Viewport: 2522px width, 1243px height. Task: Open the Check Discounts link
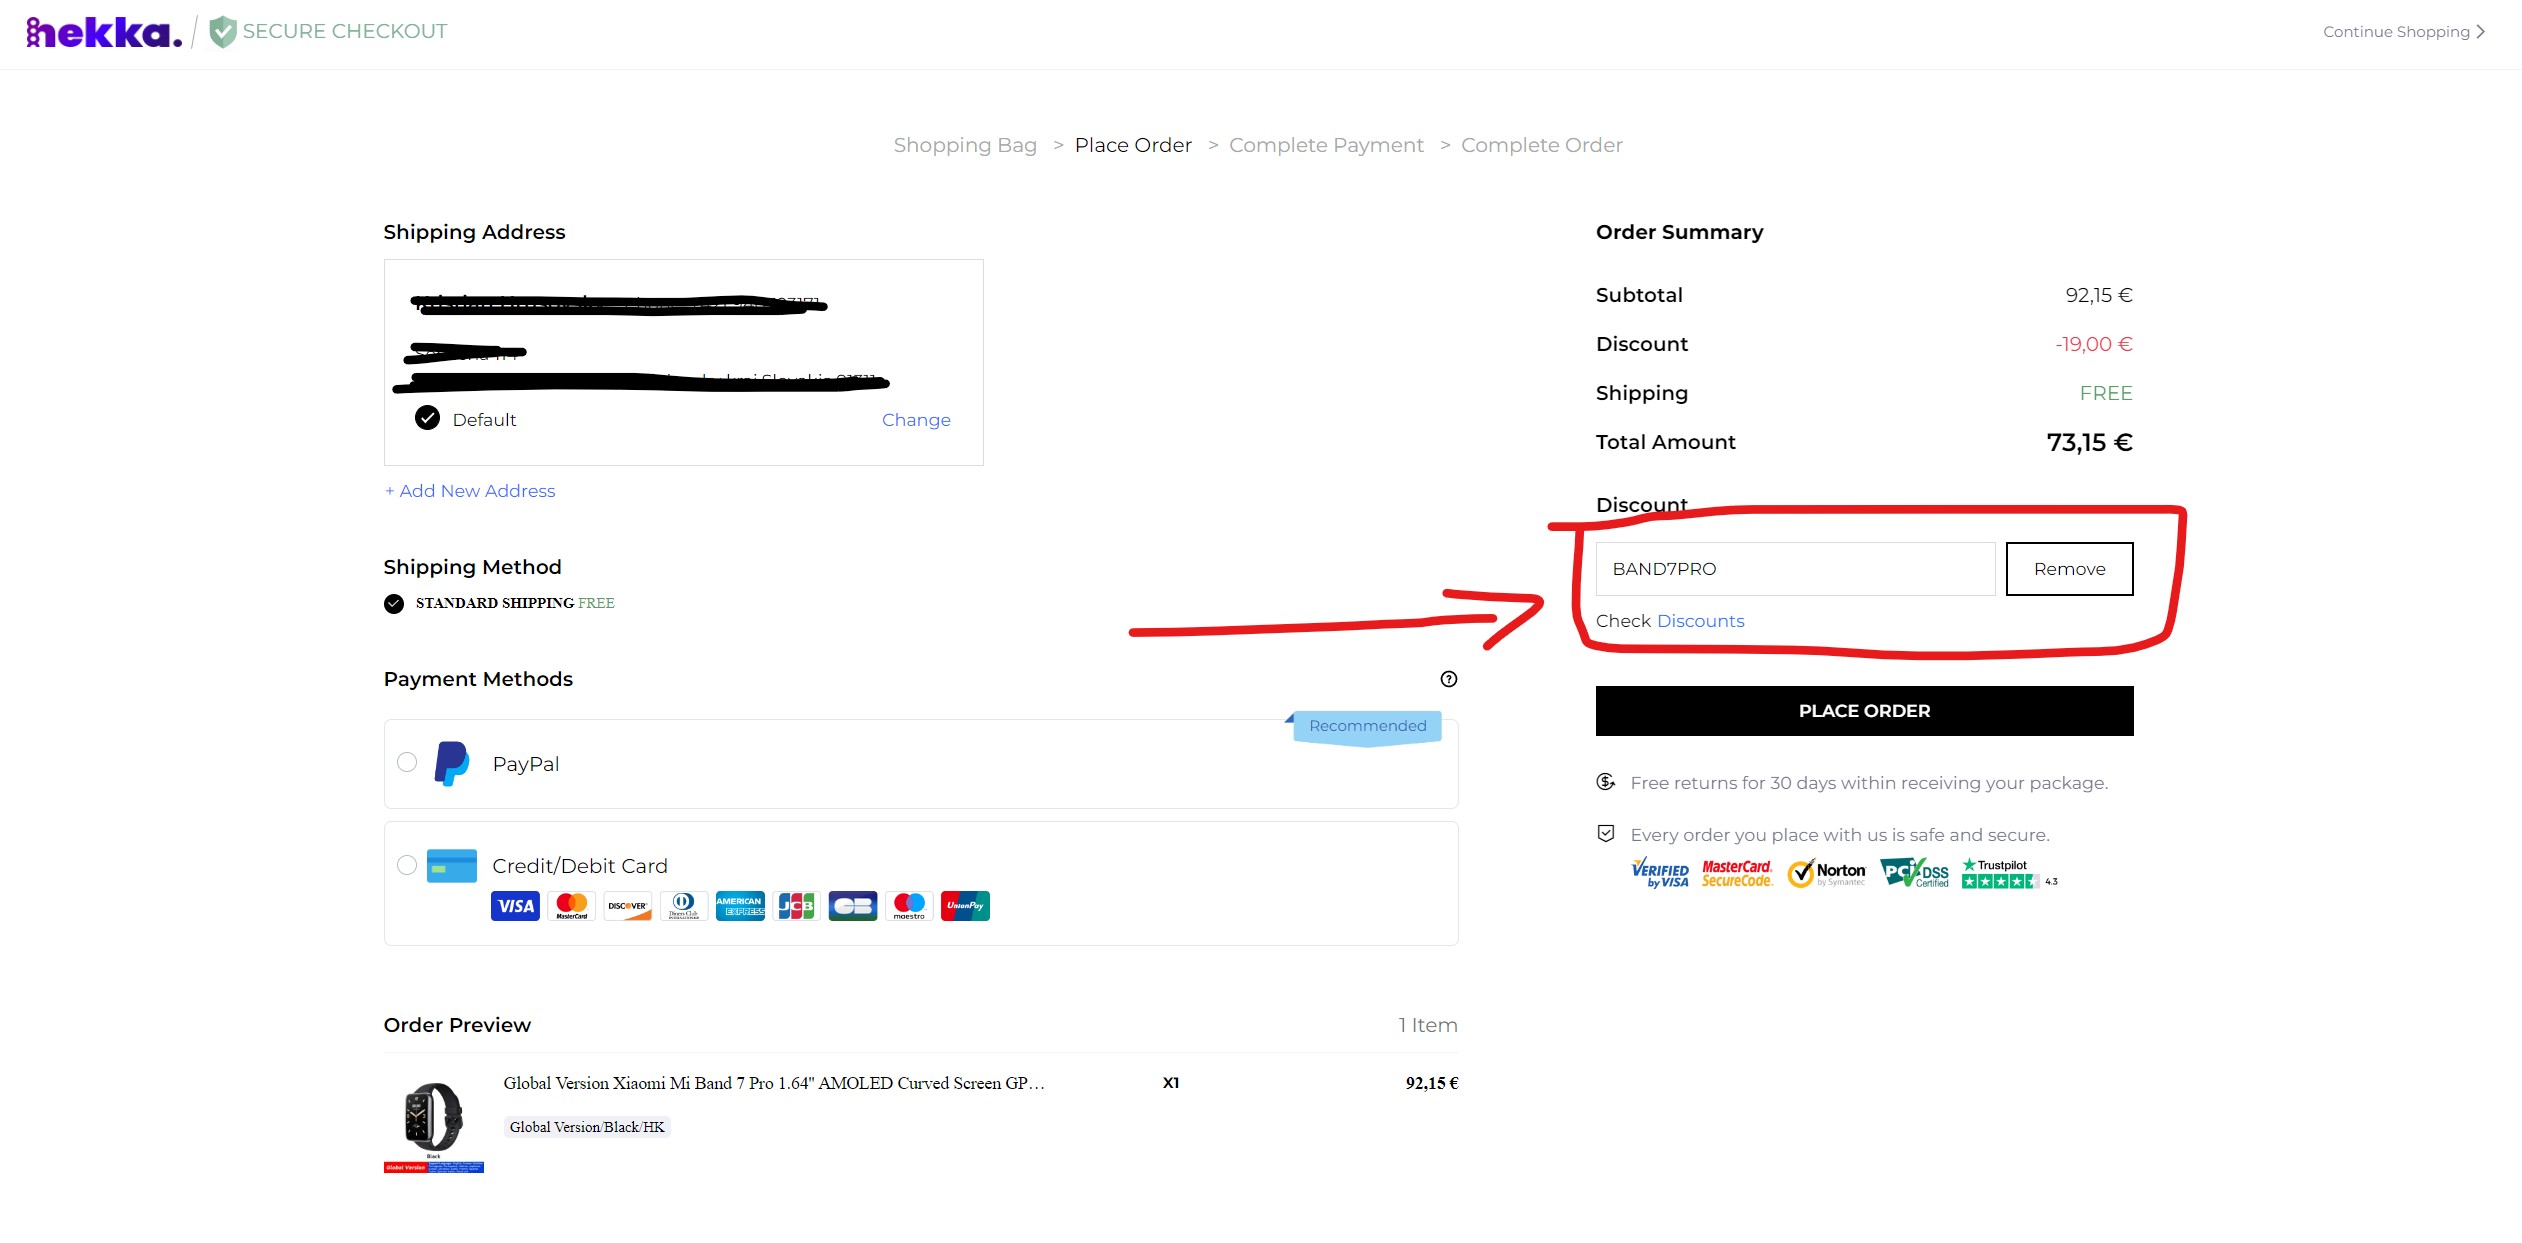tap(1700, 621)
